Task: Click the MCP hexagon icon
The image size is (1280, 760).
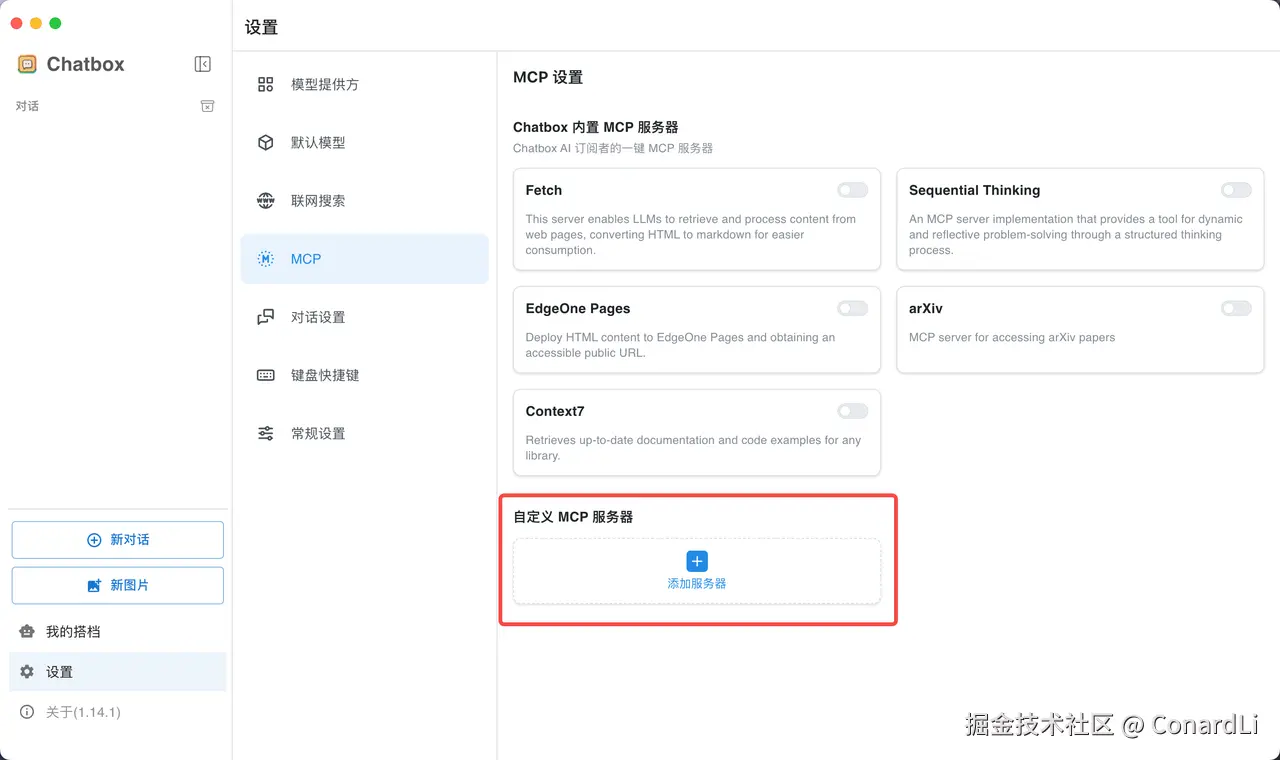Action: point(265,259)
